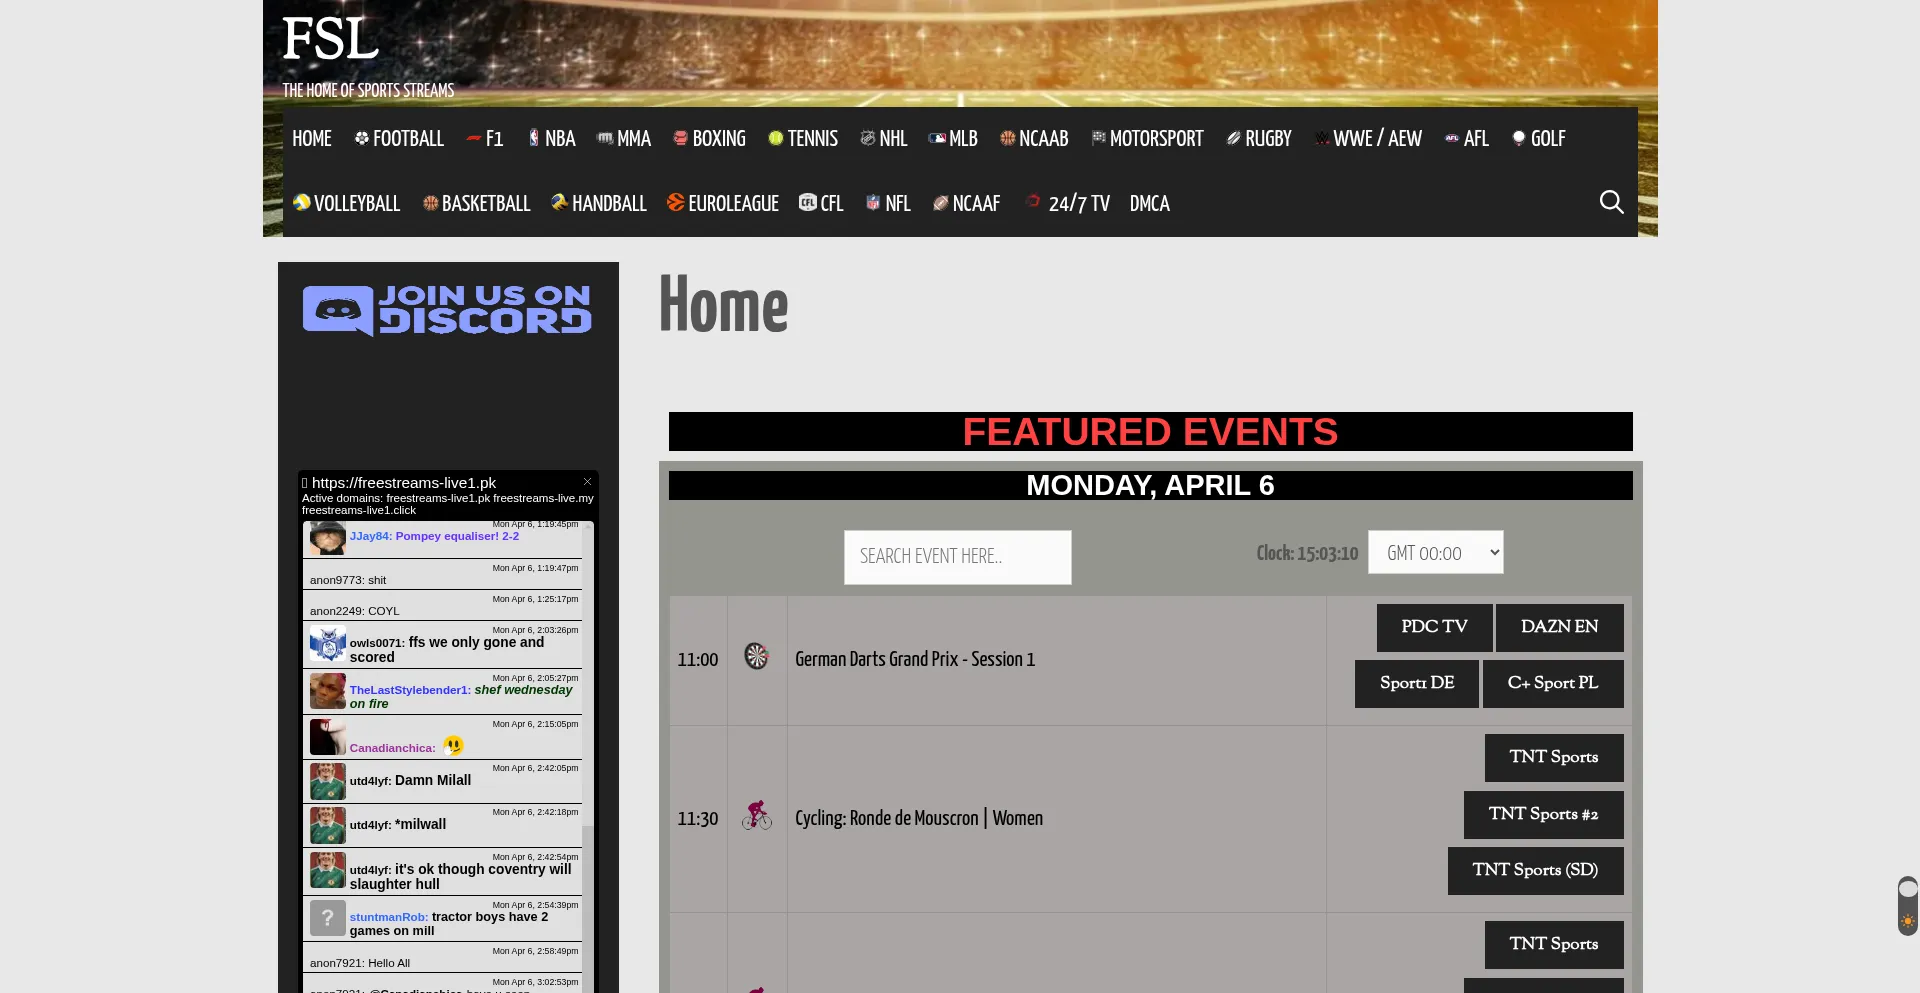The height and width of the screenshot is (993, 1920).
Task: Open the NHL category
Action: [x=884, y=139]
